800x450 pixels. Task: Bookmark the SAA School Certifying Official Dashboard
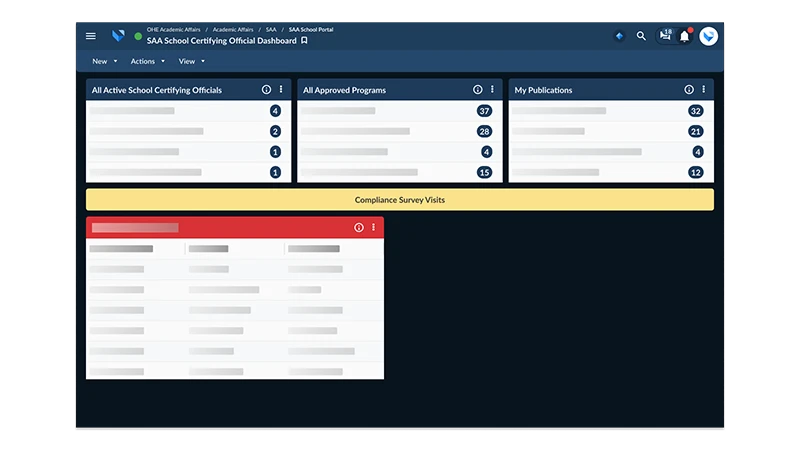pos(304,40)
